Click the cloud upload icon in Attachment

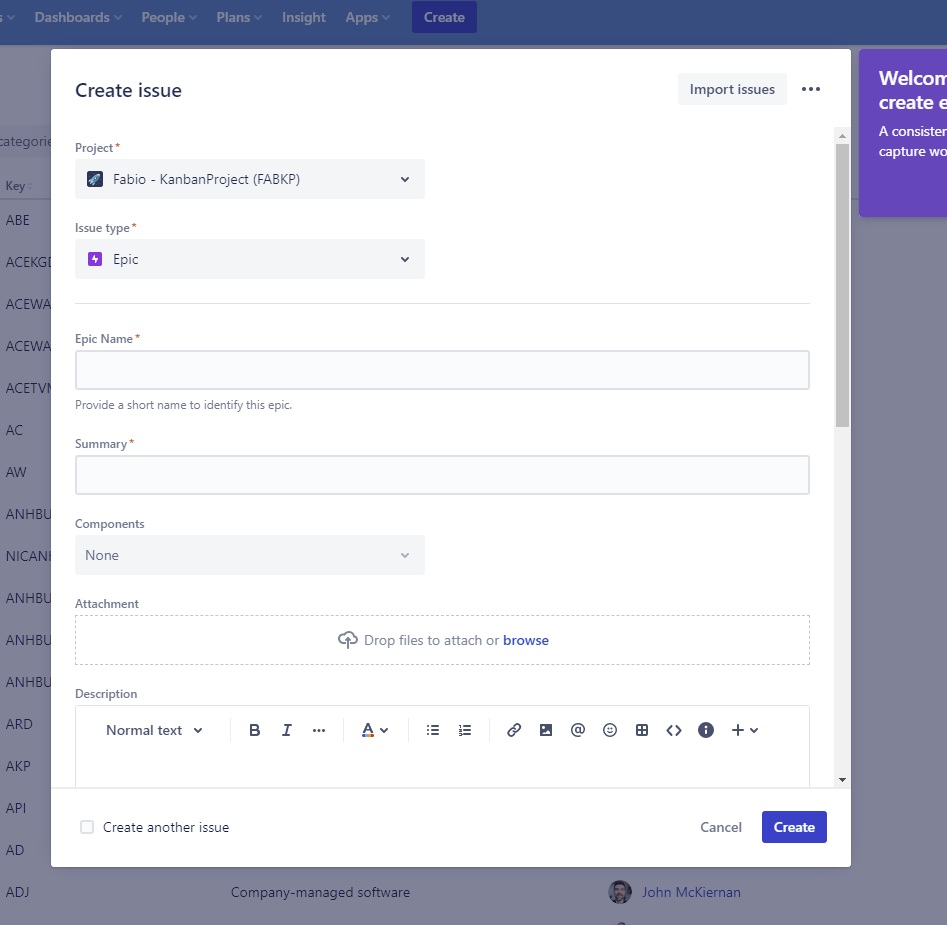(347, 640)
